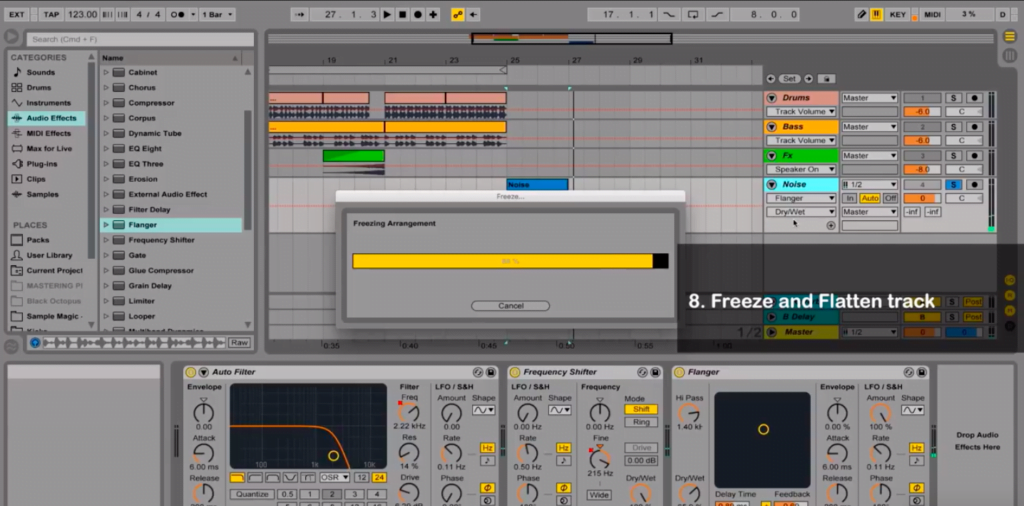Set Noise monitoring to In
Viewport: 1024px width, 506px height.
coord(850,198)
